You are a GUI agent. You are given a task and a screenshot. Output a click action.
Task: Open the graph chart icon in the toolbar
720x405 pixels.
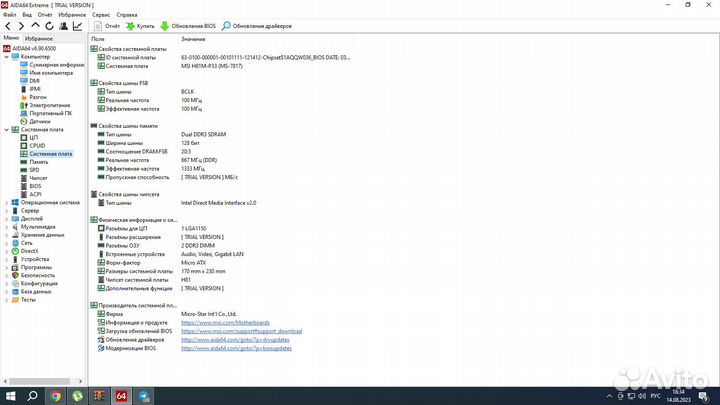click(77, 26)
